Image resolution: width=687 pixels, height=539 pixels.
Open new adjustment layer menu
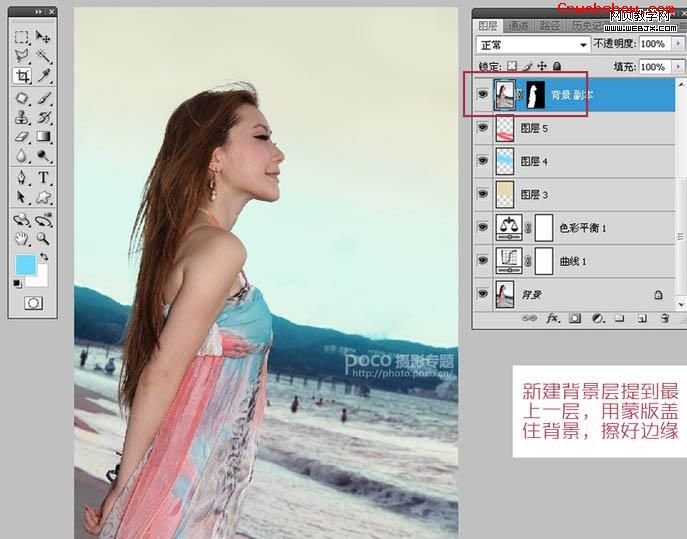pos(597,319)
